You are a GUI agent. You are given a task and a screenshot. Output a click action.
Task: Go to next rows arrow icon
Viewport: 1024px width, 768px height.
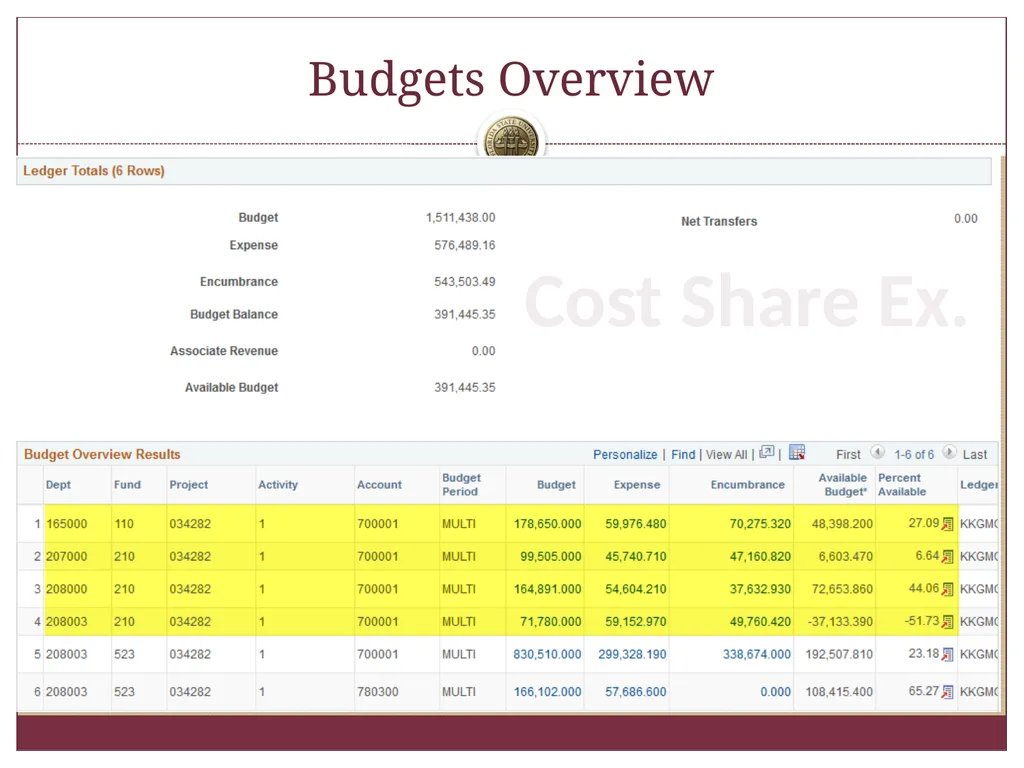950,452
